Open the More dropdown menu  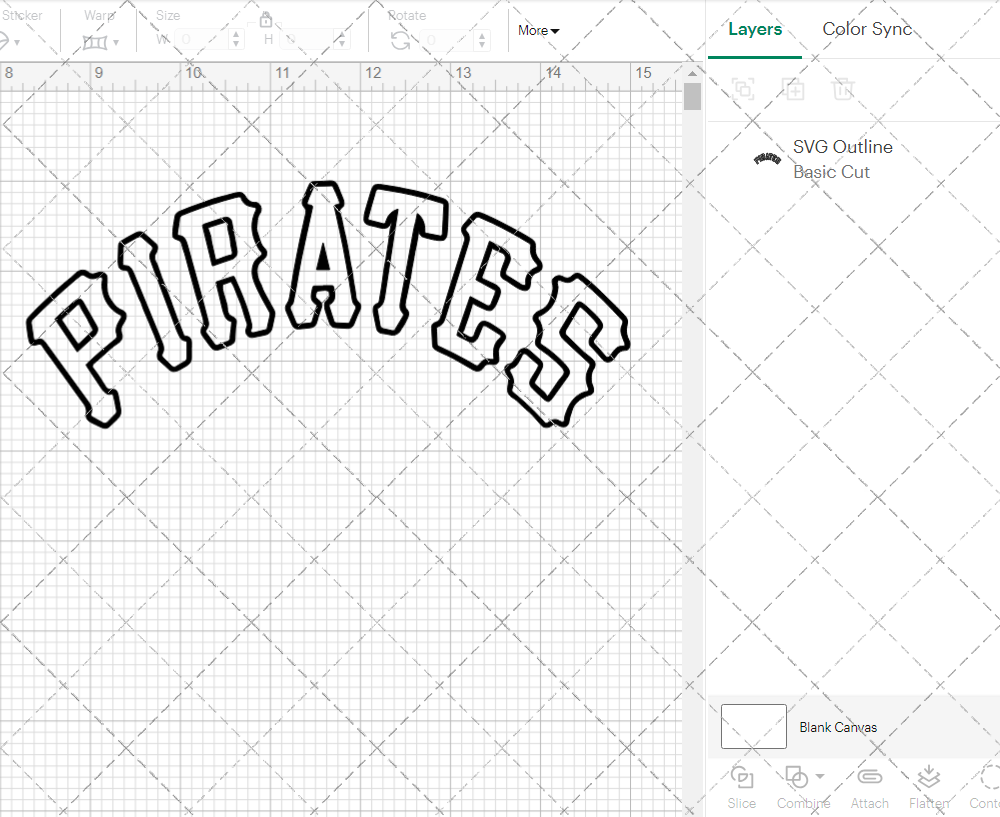click(x=538, y=31)
